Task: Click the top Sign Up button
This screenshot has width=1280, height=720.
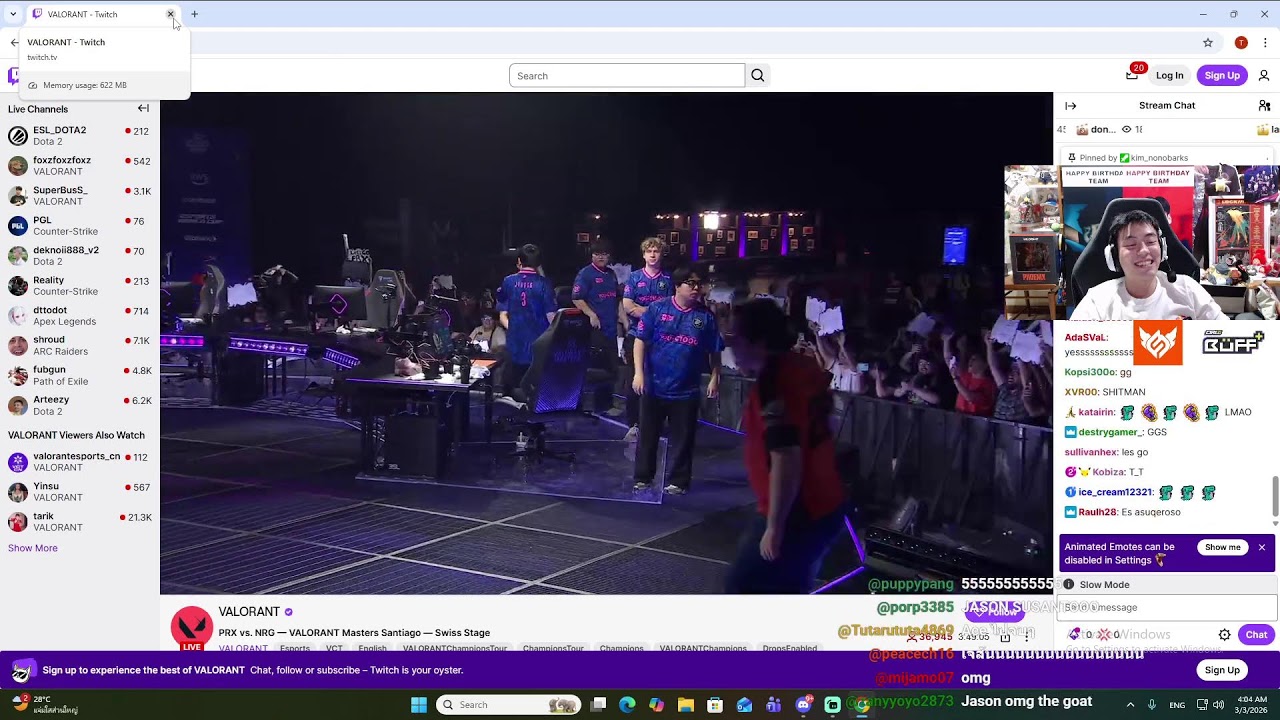Action: pos(1222,76)
